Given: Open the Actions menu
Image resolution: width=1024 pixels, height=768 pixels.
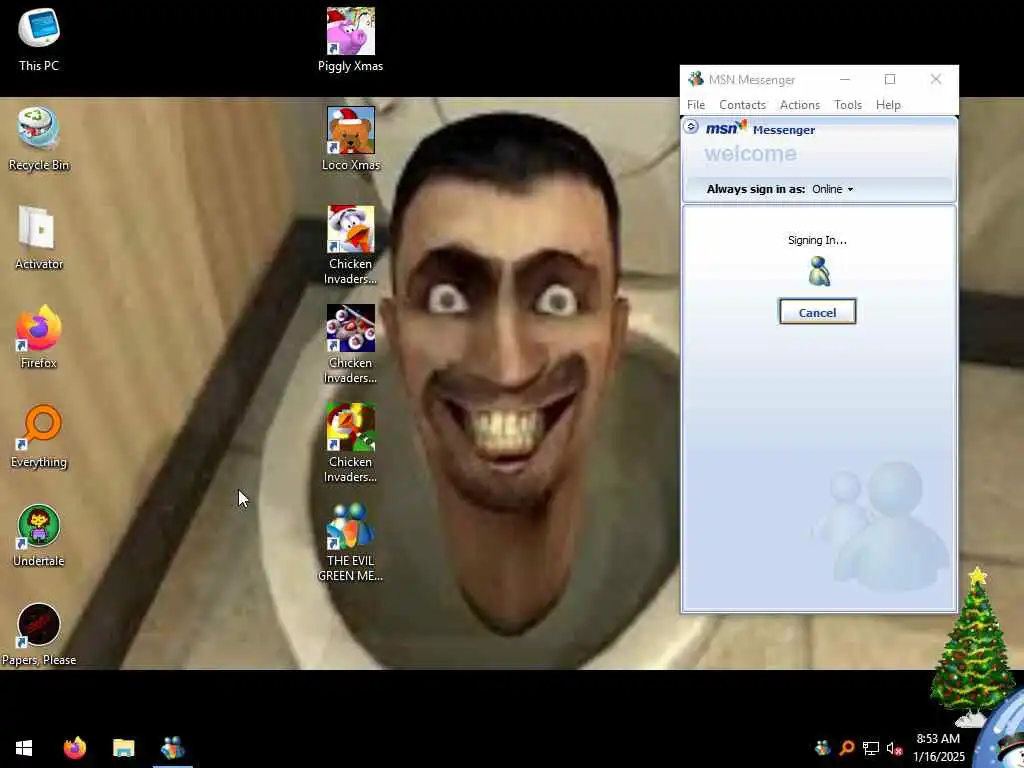Looking at the screenshot, I should click(799, 104).
